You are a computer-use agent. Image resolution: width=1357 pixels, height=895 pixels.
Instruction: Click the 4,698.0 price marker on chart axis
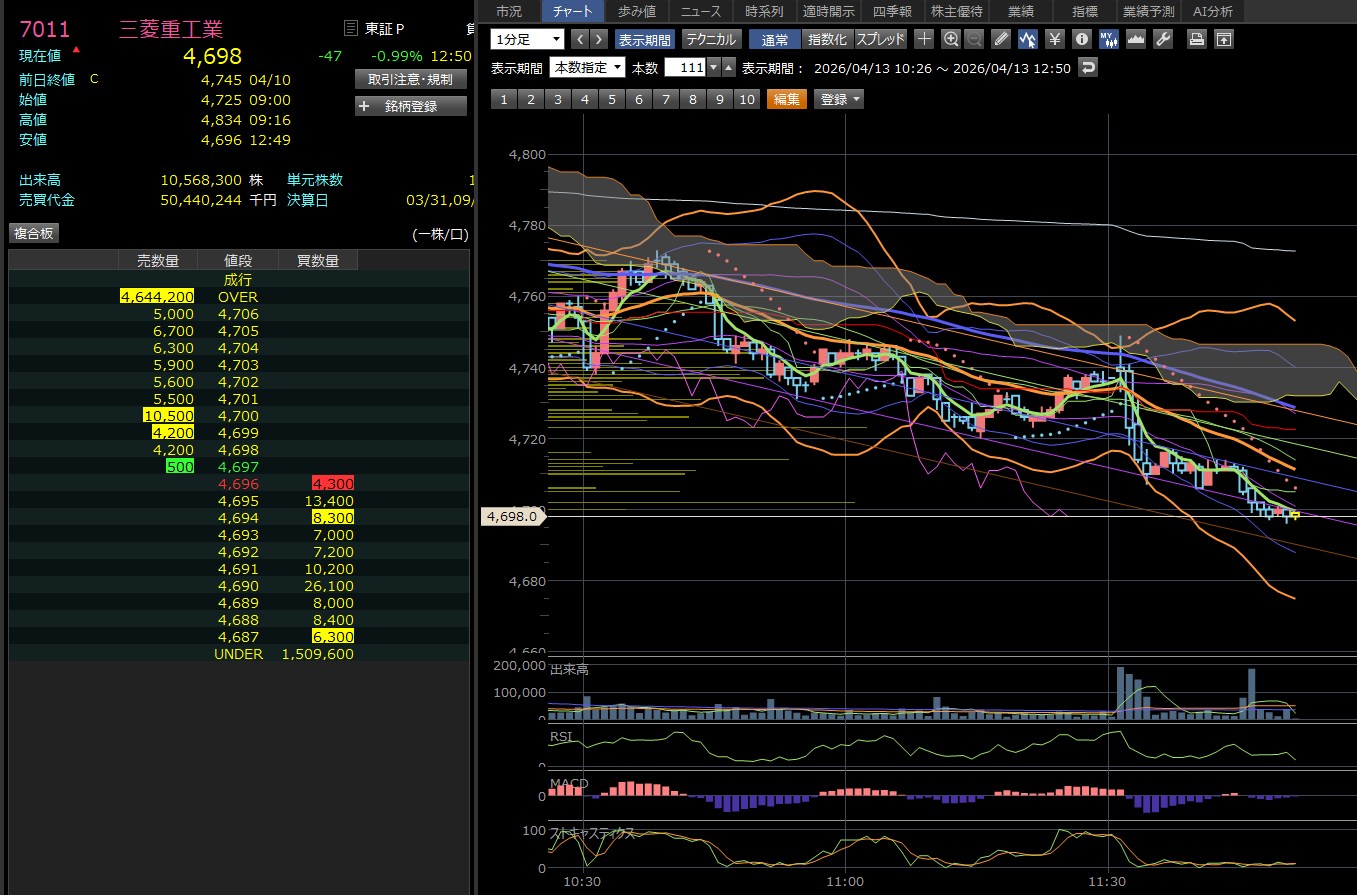(513, 516)
